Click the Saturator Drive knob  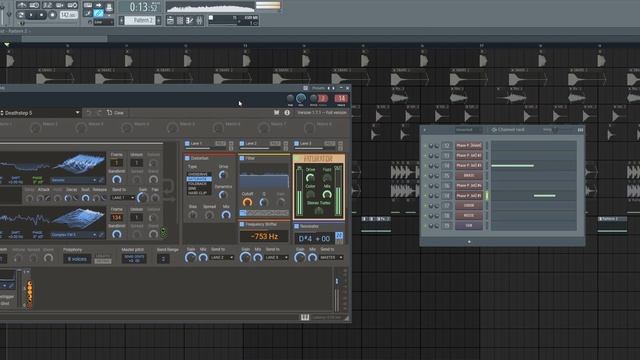coord(310,178)
